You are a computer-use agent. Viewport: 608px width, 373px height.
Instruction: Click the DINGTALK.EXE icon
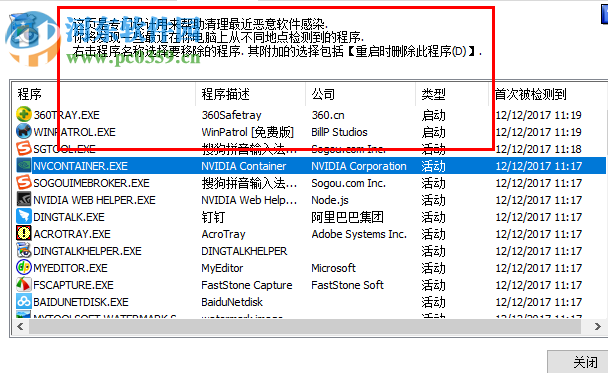pyautogui.click(x=24, y=217)
